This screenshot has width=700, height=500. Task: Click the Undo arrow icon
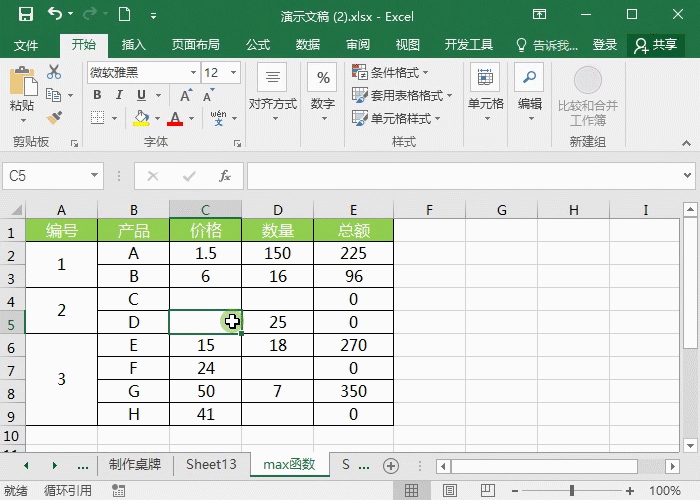pyautogui.click(x=54, y=15)
